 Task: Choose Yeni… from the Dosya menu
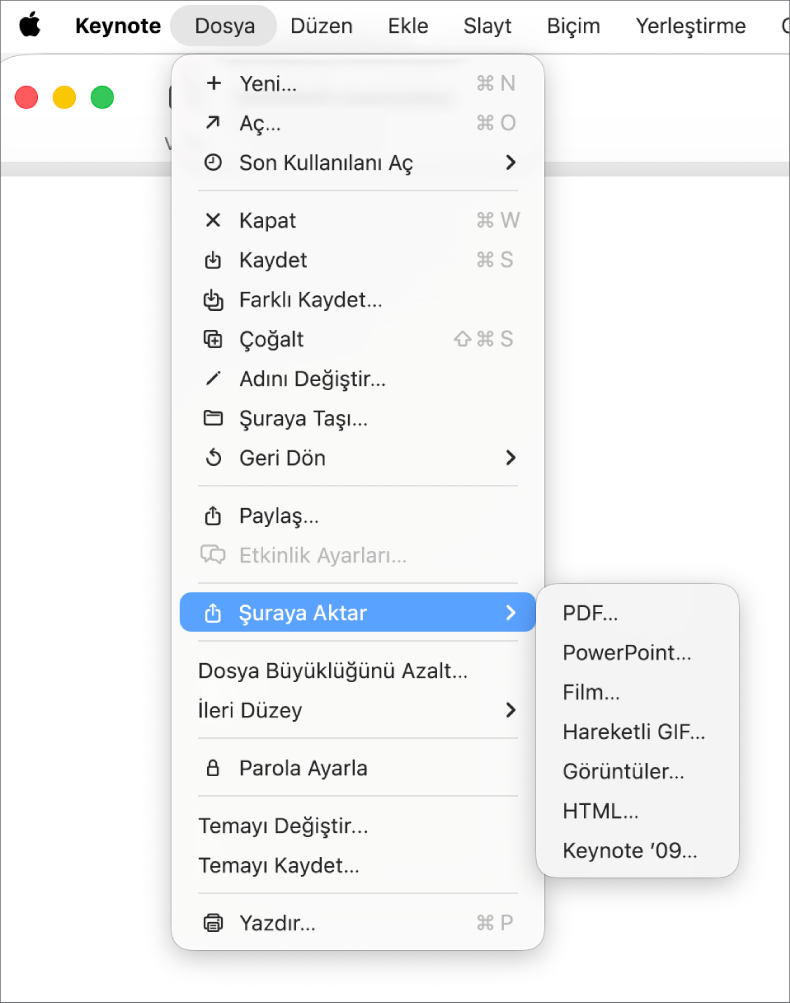tap(358, 83)
